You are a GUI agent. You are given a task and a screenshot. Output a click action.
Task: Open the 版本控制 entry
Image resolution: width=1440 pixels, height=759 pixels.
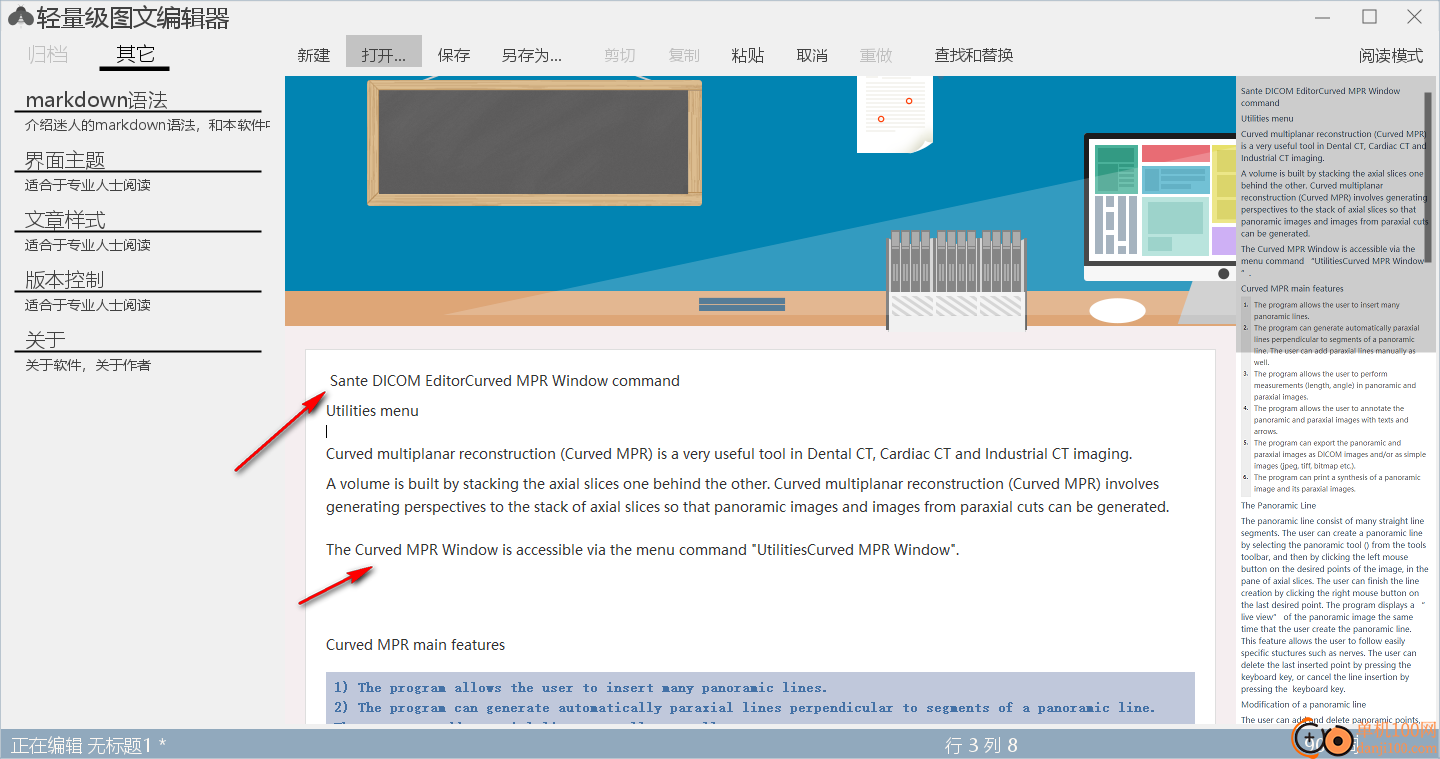(65, 280)
